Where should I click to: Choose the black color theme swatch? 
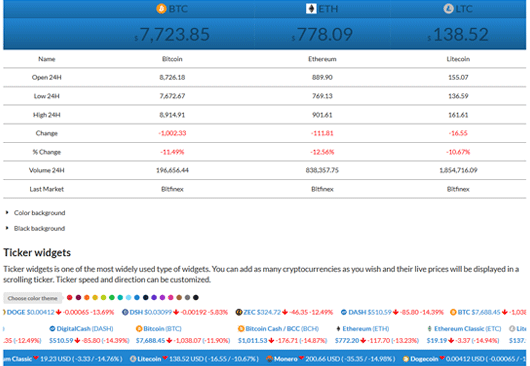(x=196, y=297)
